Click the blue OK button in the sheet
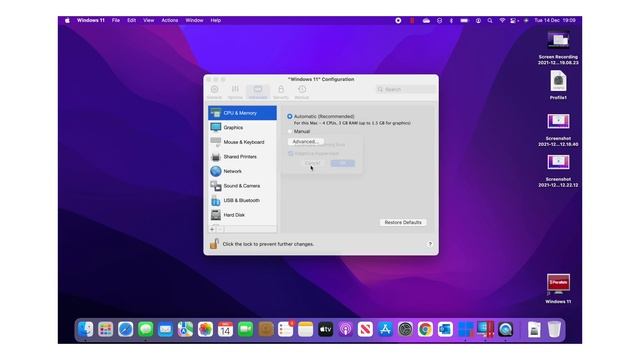This screenshot has width=640, height=360. [x=343, y=163]
